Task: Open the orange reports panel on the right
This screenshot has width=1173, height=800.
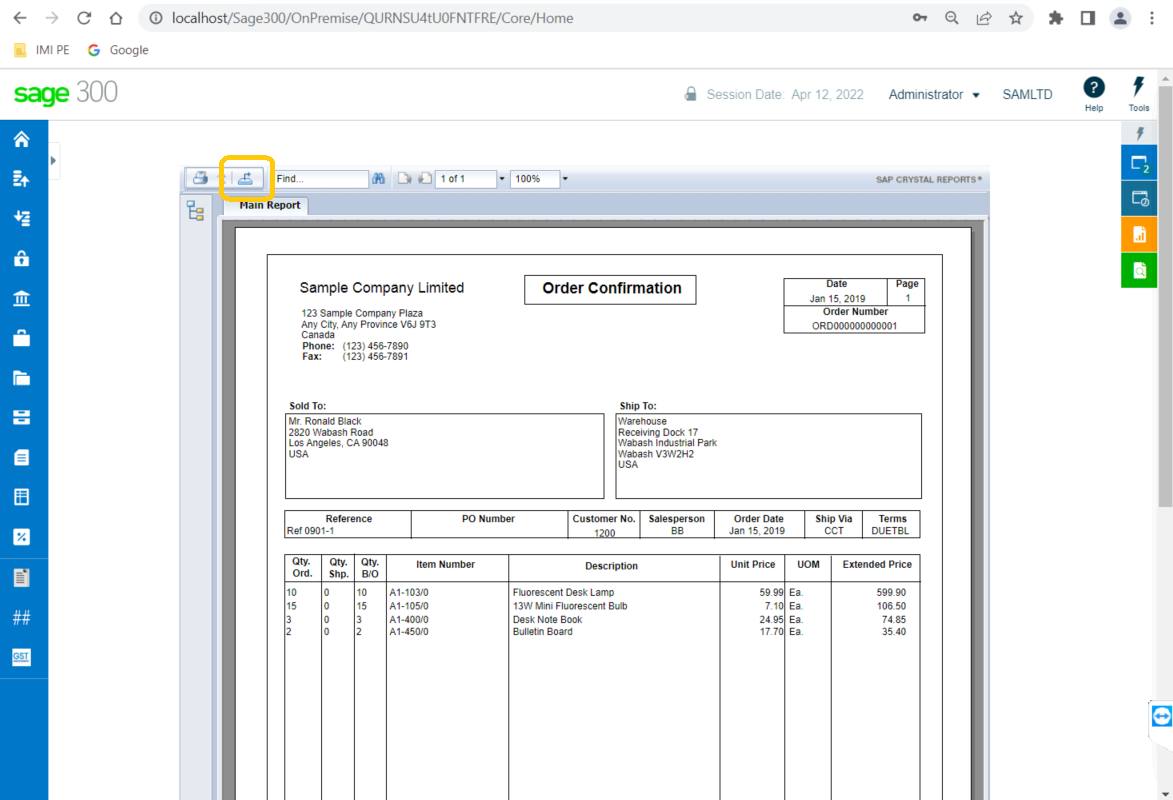Action: click(x=1139, y=234)
